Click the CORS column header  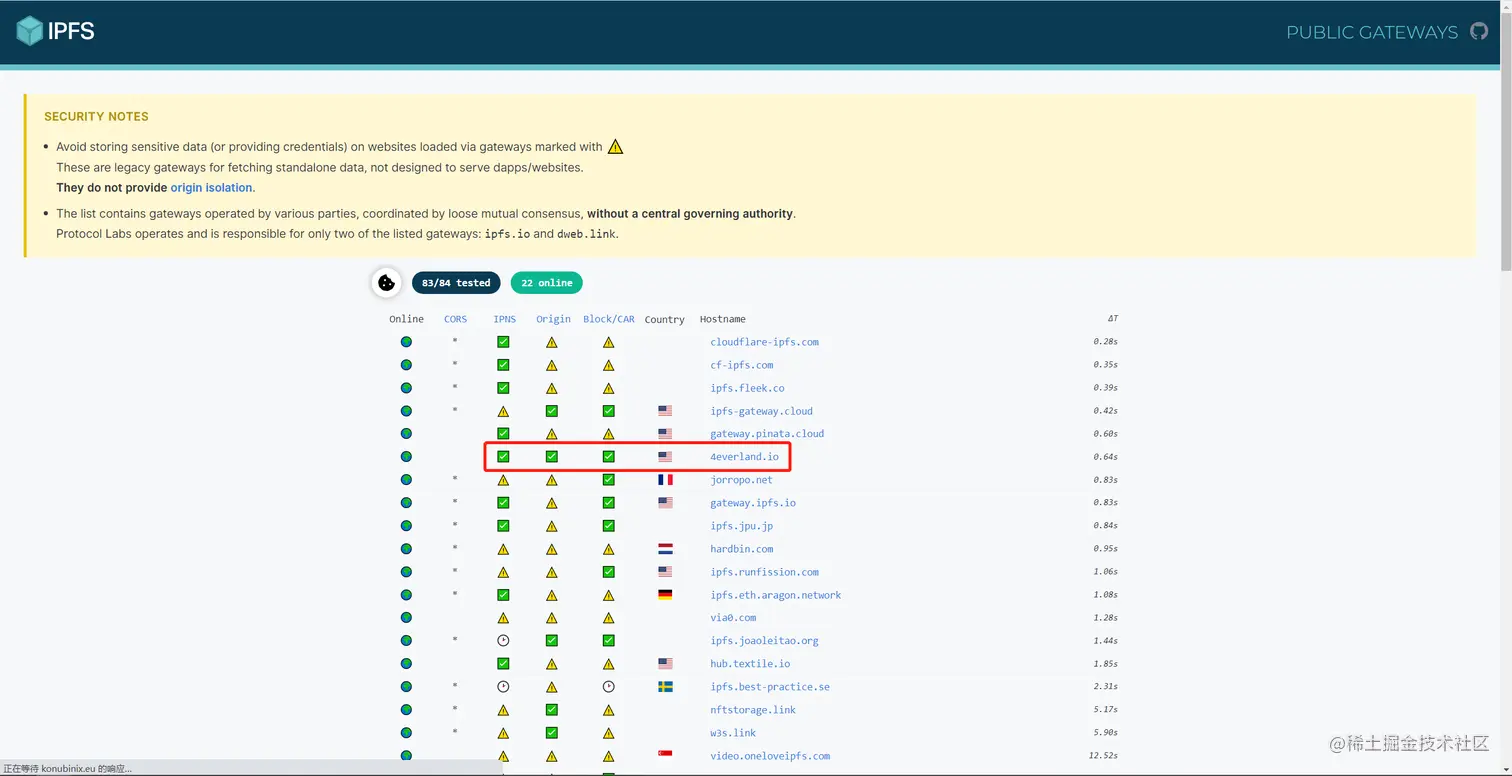click(x=455, y=319)
